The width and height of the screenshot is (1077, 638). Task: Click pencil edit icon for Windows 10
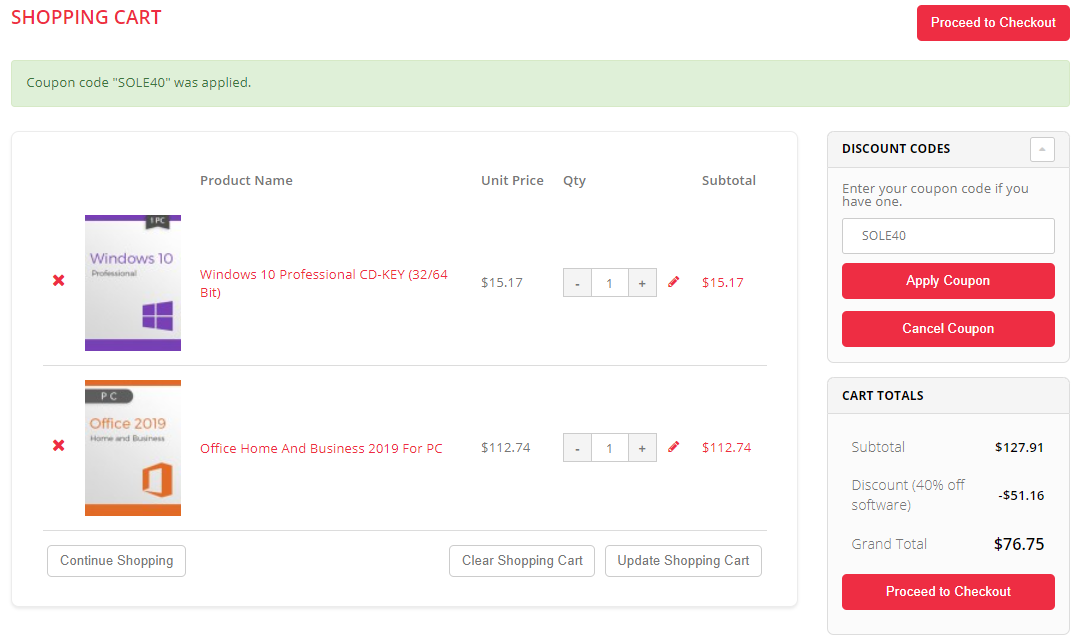[x=673, y=282]
